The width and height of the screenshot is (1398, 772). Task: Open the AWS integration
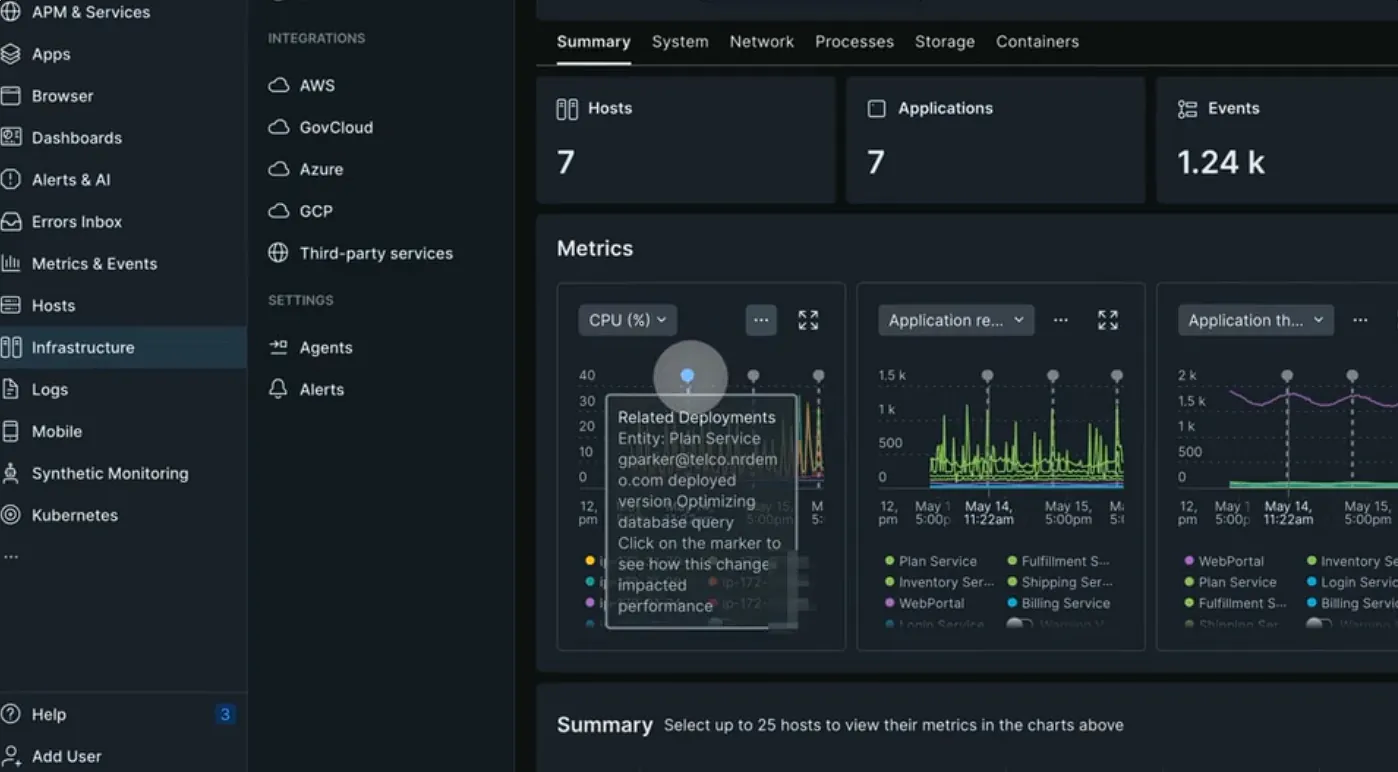click(x=317, y=86)
